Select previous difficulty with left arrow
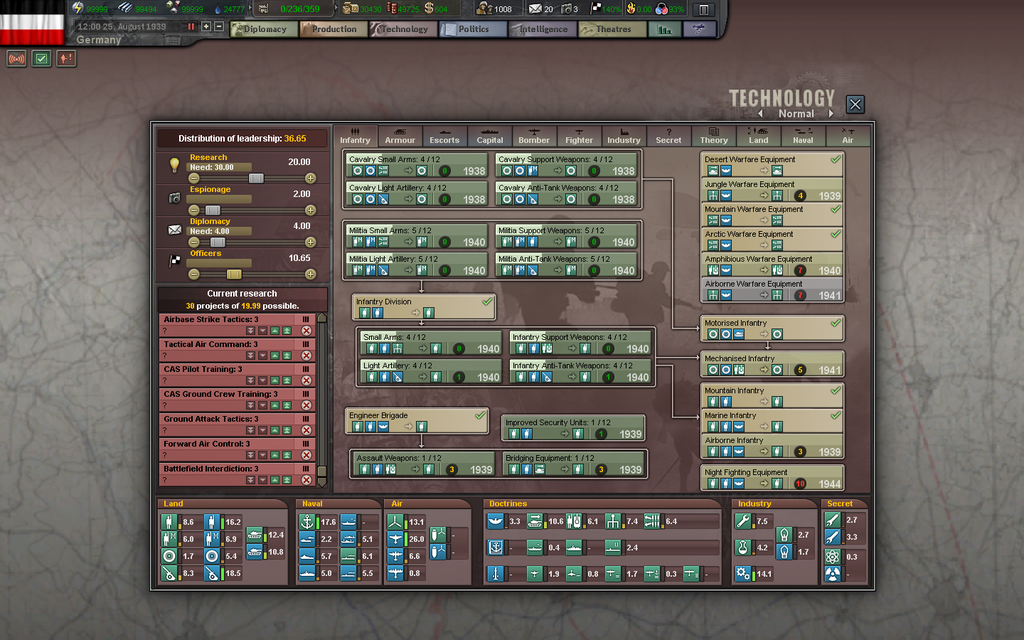The width and height of the screenshot is (1024, 640). point(761,114)
